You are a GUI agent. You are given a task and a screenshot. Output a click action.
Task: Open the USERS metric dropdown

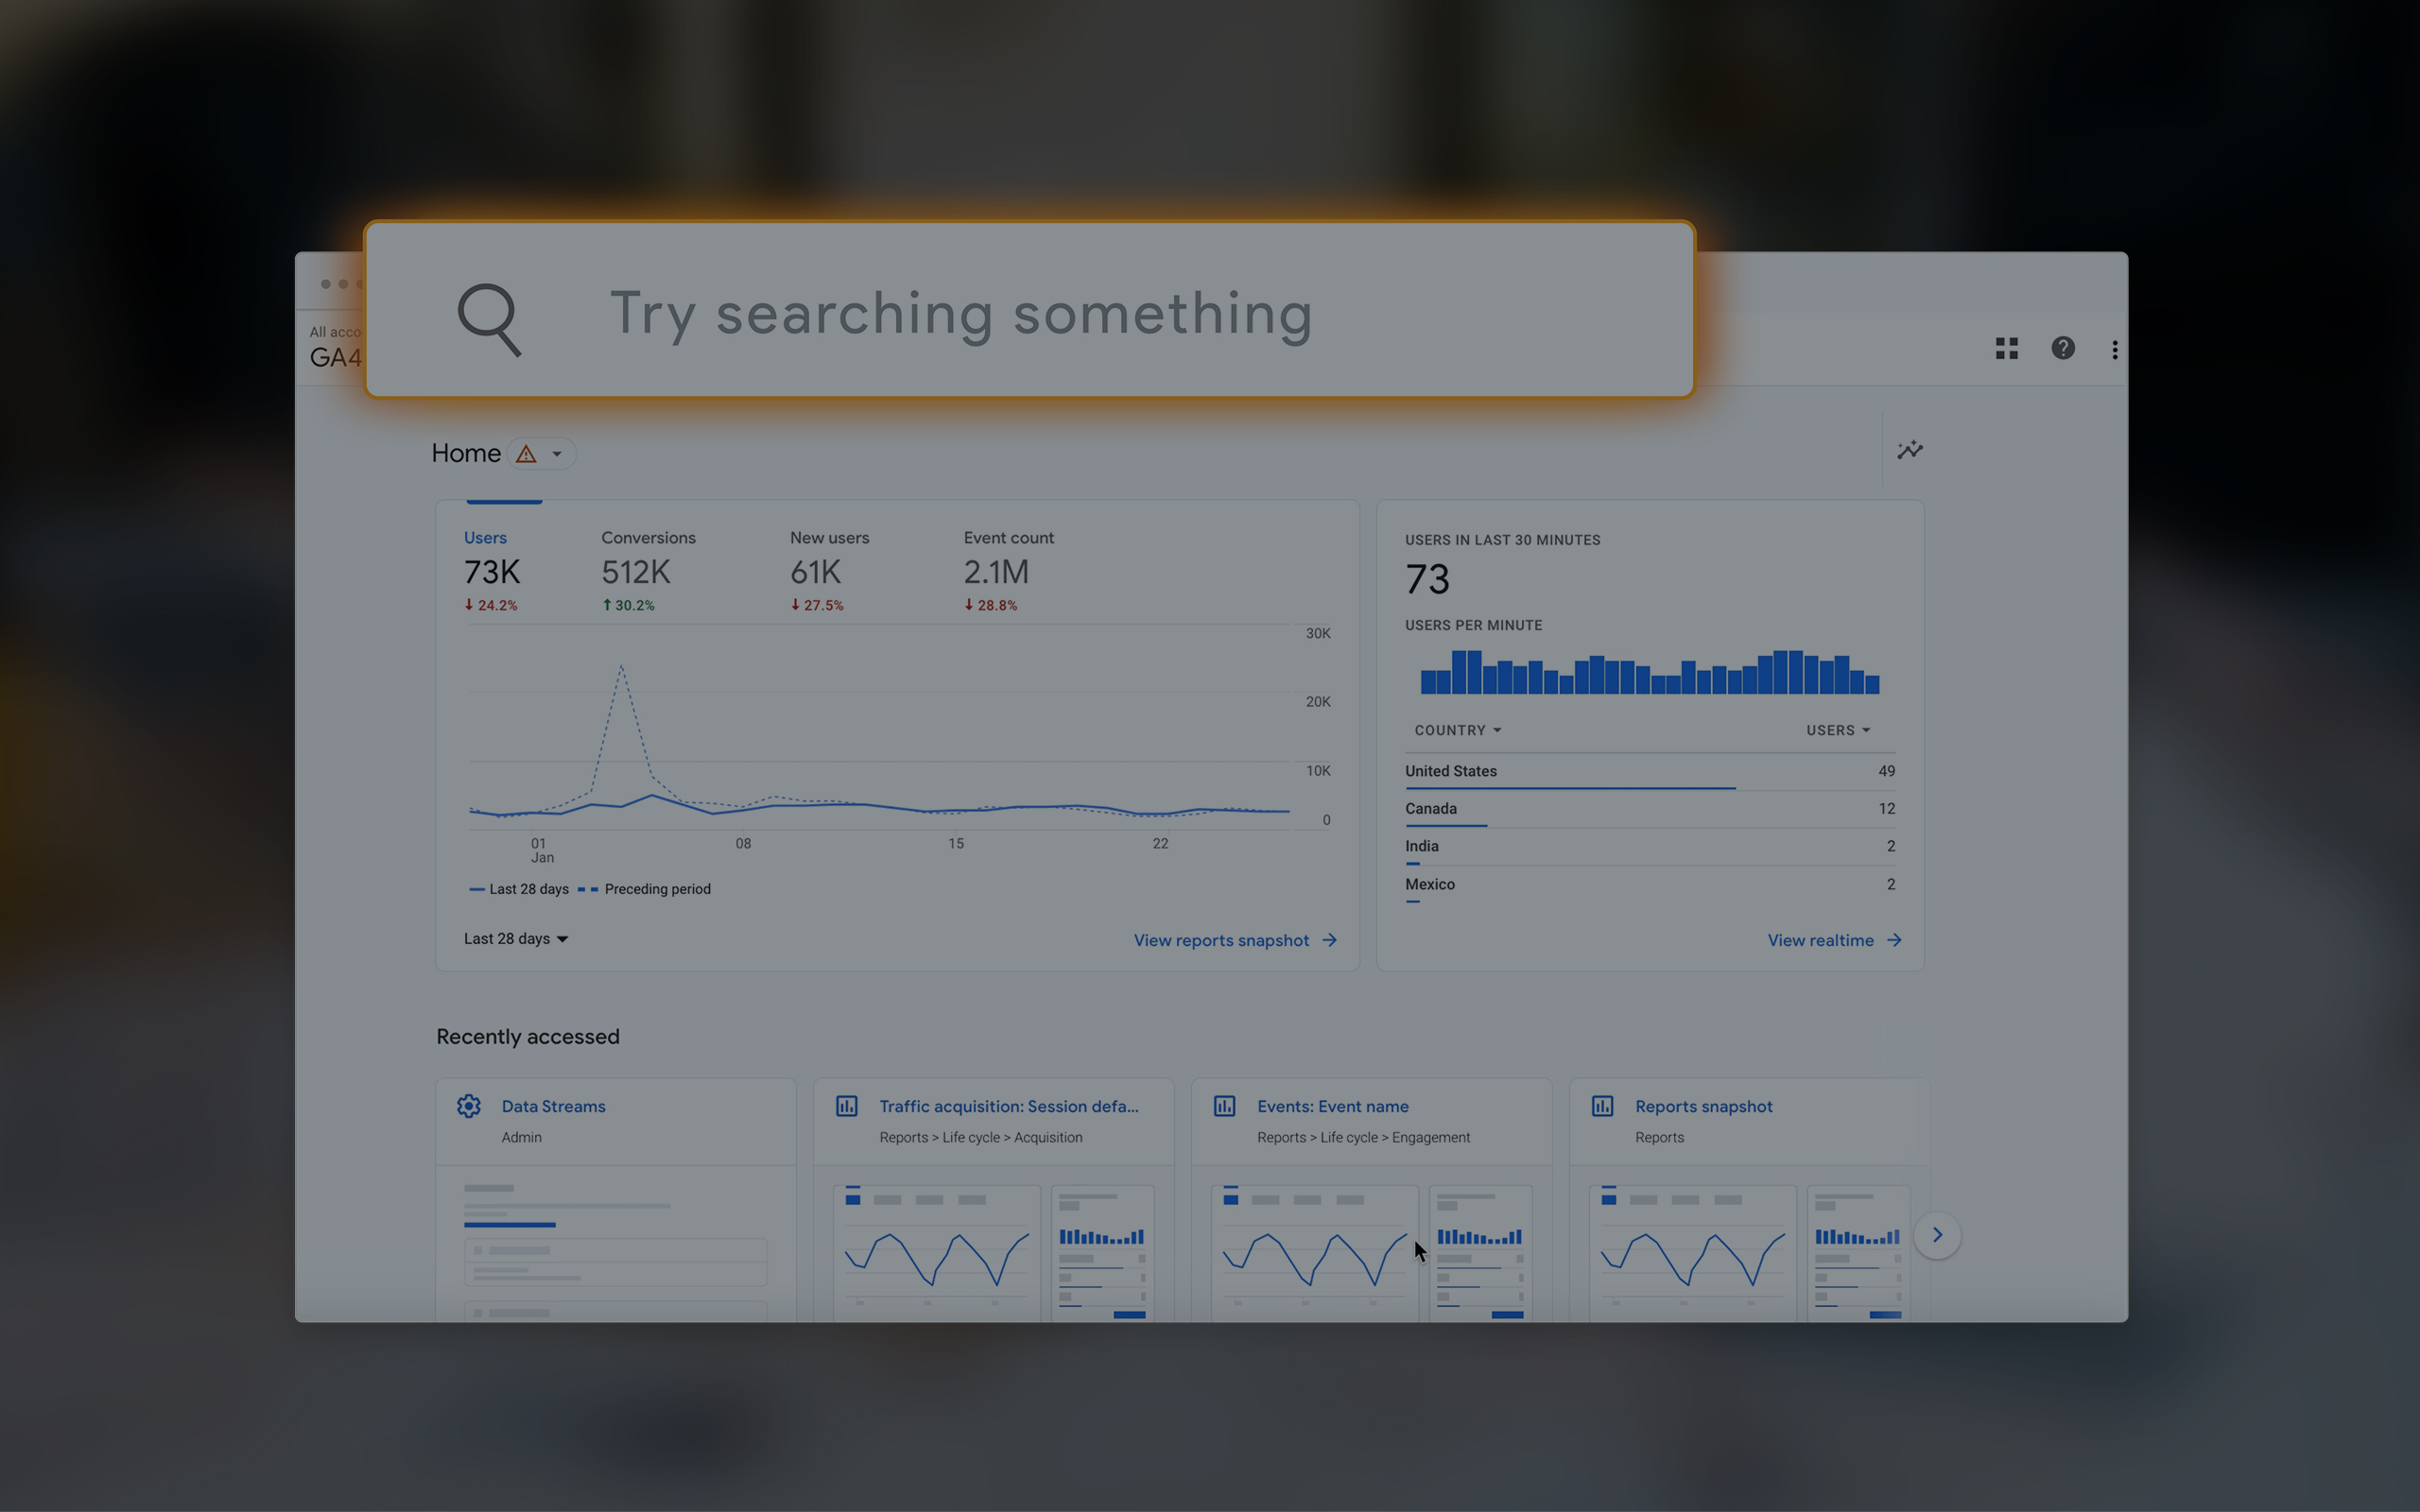(x=1837, y=731)
